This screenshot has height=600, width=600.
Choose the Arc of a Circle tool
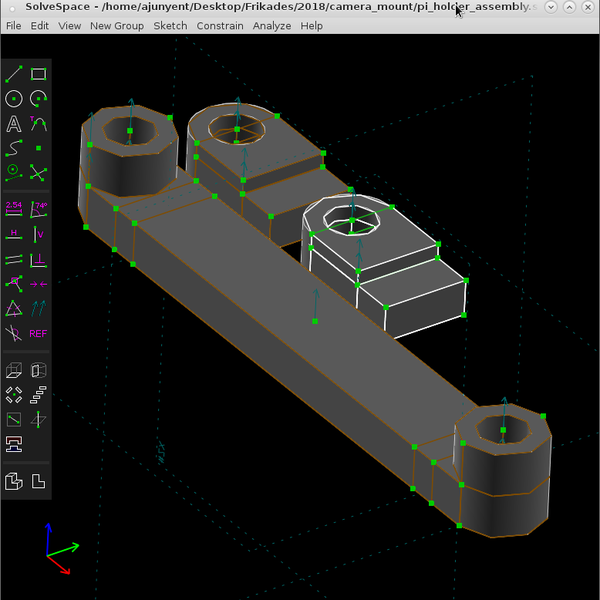point(38,98)
